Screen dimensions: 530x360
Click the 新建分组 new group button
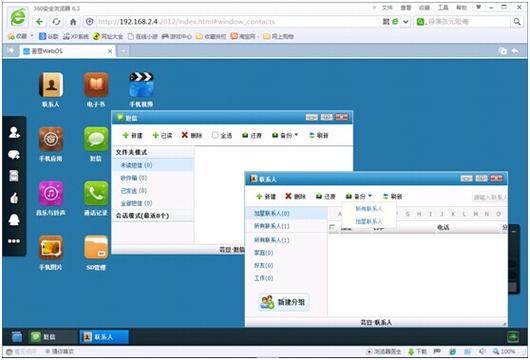point(284,302)
